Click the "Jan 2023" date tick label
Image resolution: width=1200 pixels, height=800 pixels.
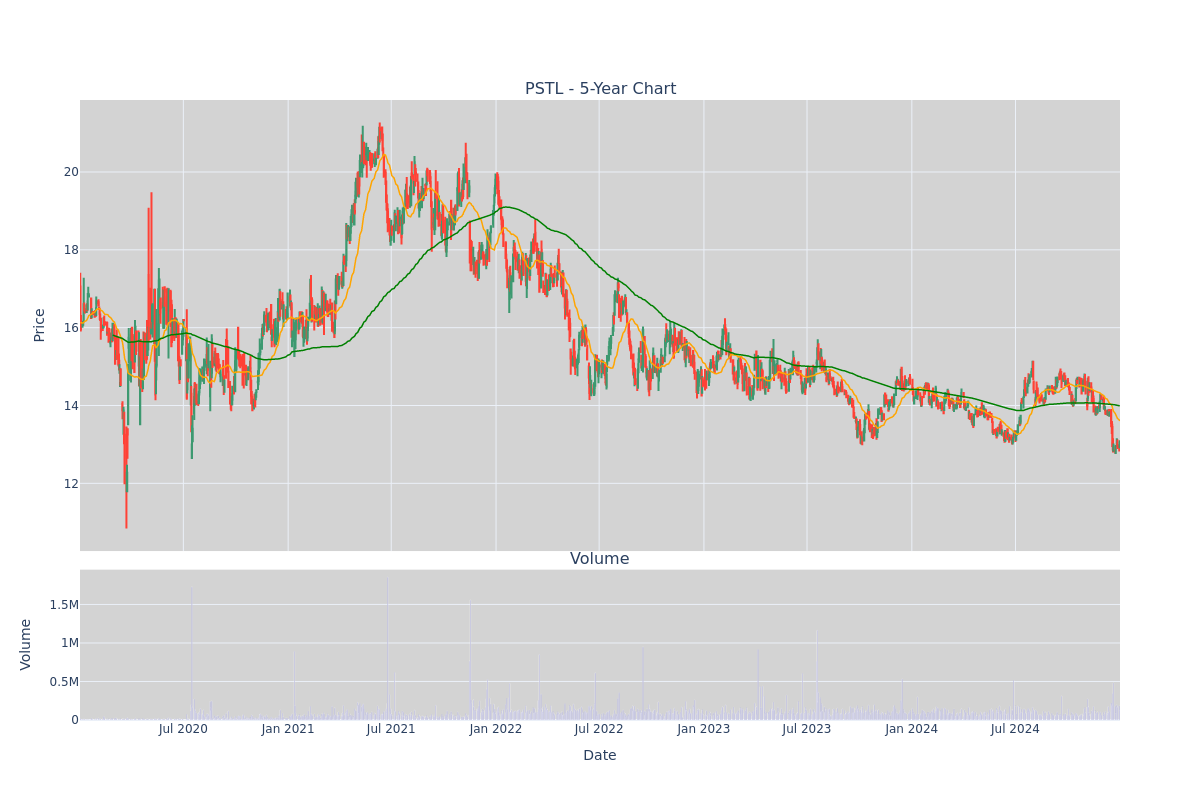coord(704,729)
